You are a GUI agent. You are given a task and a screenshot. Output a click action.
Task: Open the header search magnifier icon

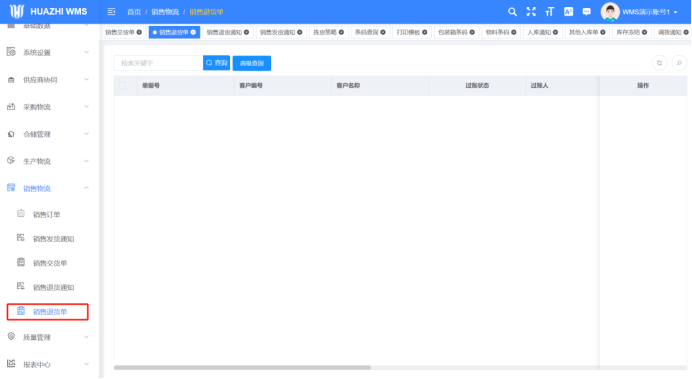(x=512, y=12)
